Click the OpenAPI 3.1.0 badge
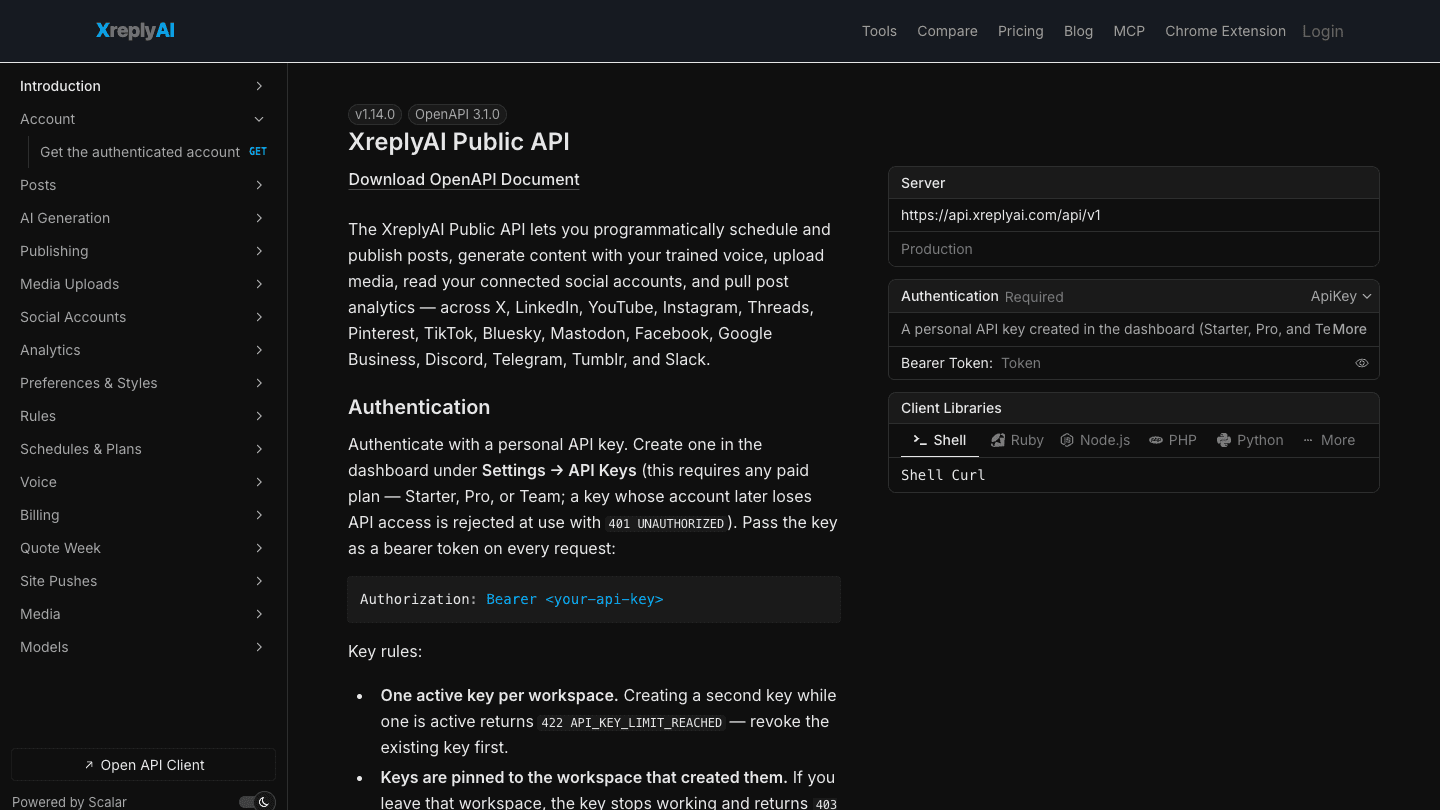 pos(457,114)
